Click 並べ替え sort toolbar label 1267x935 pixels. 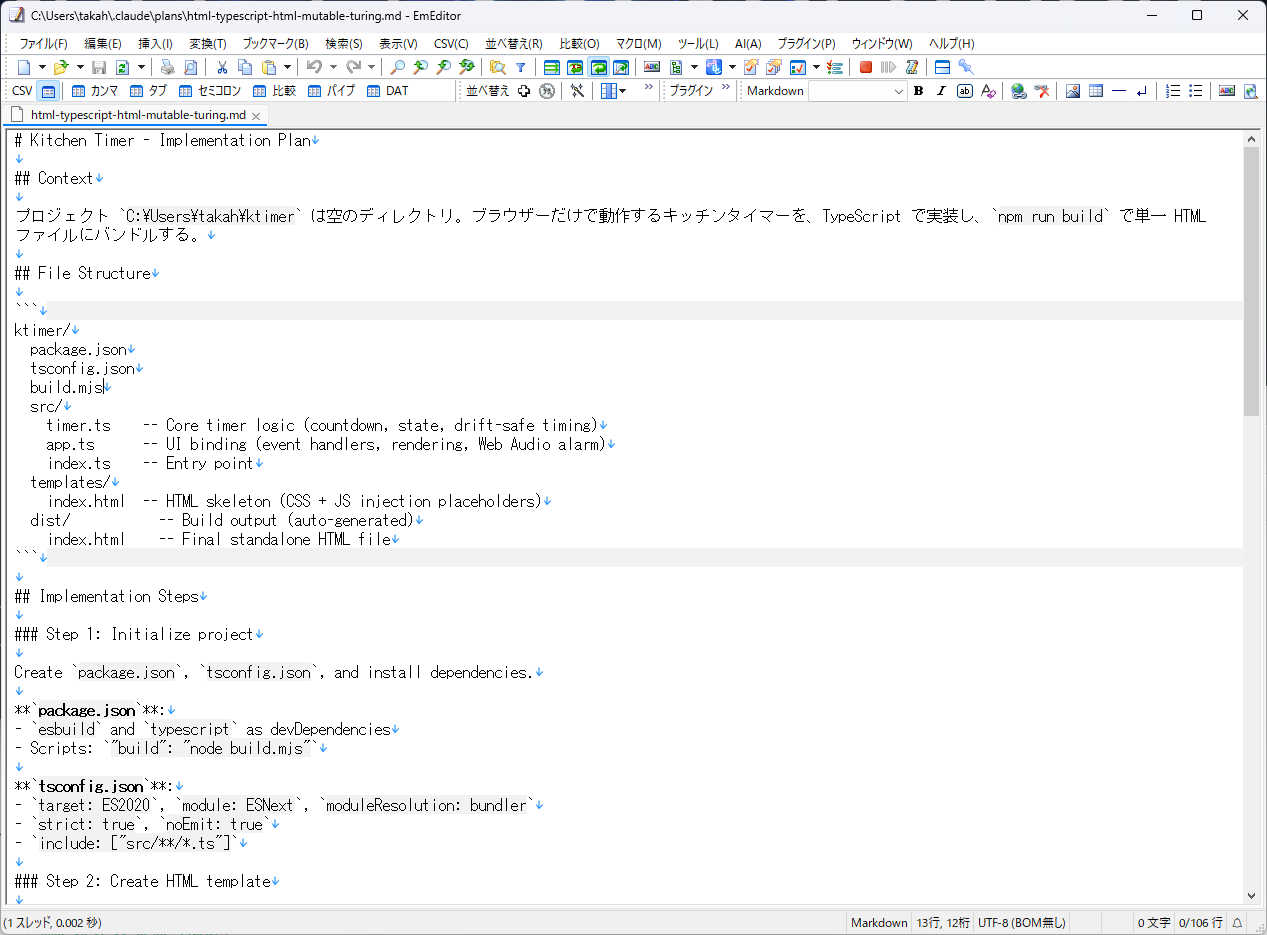tap(488, 91)
